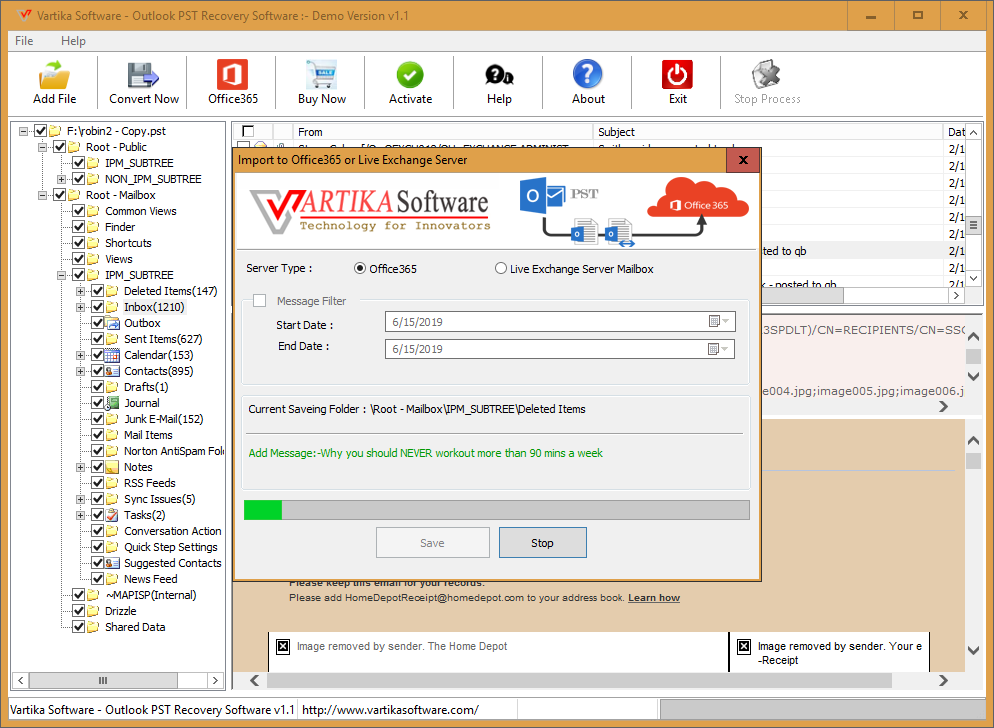This screenshot has height=728, width=994.
Task: Click the Buy Now shopping cart icon
Action: (x=321, y=75)
